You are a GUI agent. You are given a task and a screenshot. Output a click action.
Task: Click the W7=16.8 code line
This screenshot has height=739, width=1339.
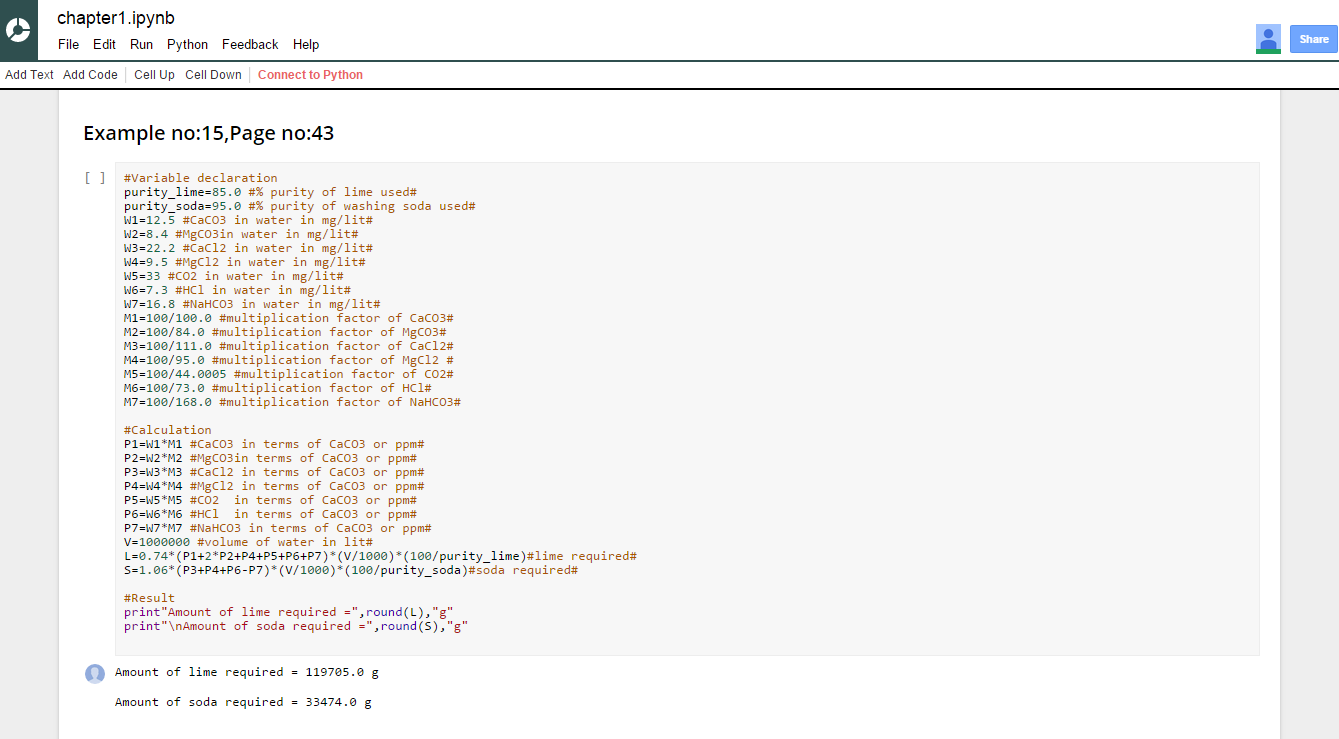[x=252, y=304]
